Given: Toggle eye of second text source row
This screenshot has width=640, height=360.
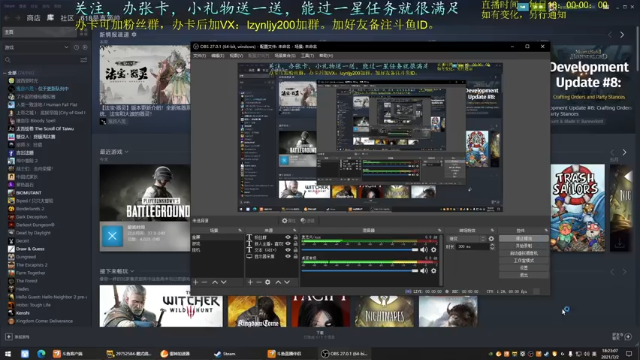Looking at the screenshot, I should pos(288,244).
